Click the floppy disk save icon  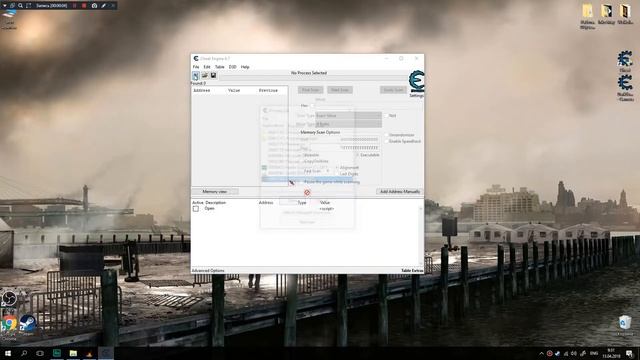click(213, 76)
